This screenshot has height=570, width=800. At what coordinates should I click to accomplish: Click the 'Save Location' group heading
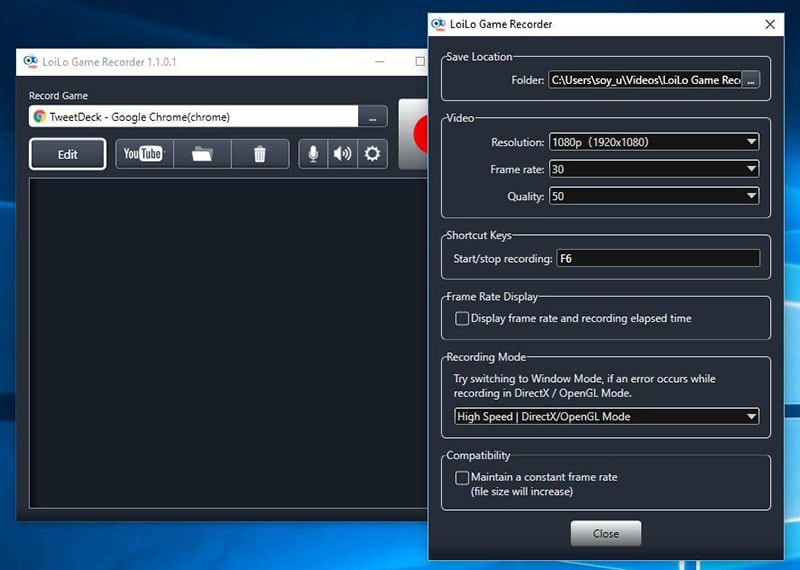click(479, 57)
